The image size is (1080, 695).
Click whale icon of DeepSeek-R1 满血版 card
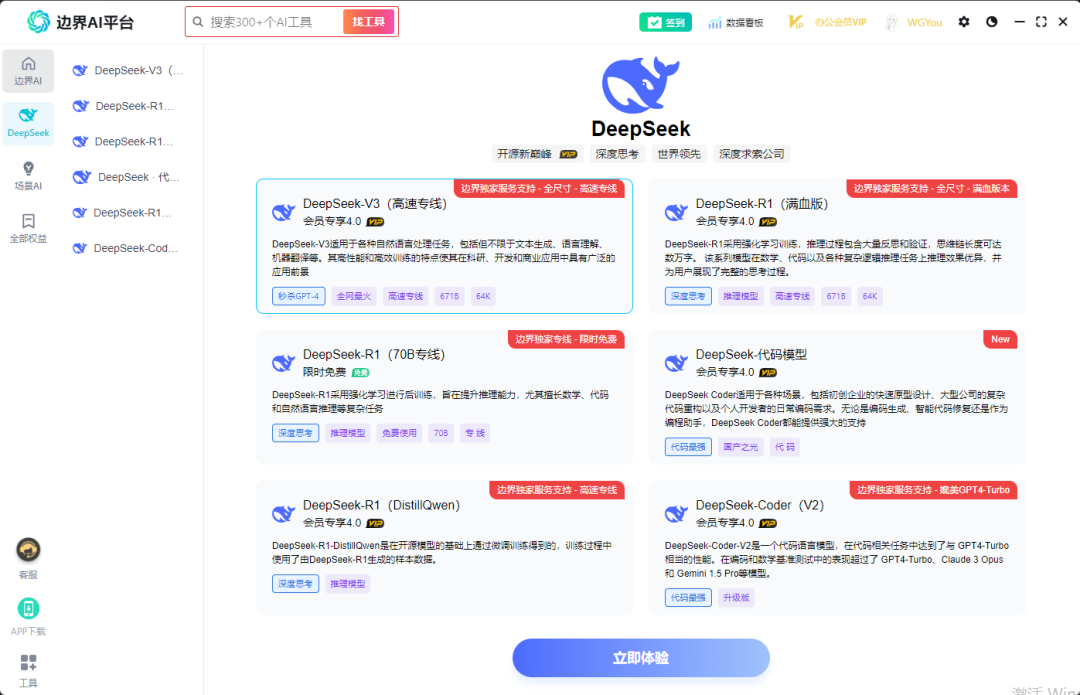[x=676, y=211]
